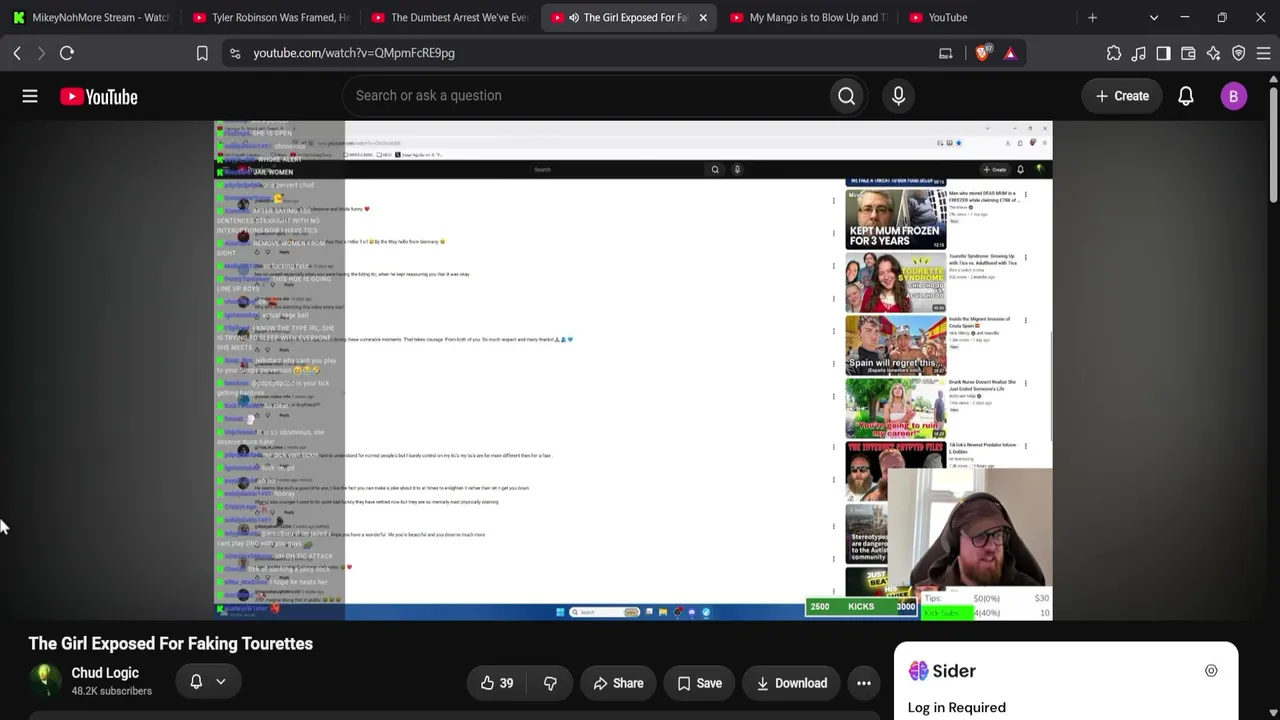
Task: Like the video with 39 likes
Action: pyautogui.click(x=497, y=683)
